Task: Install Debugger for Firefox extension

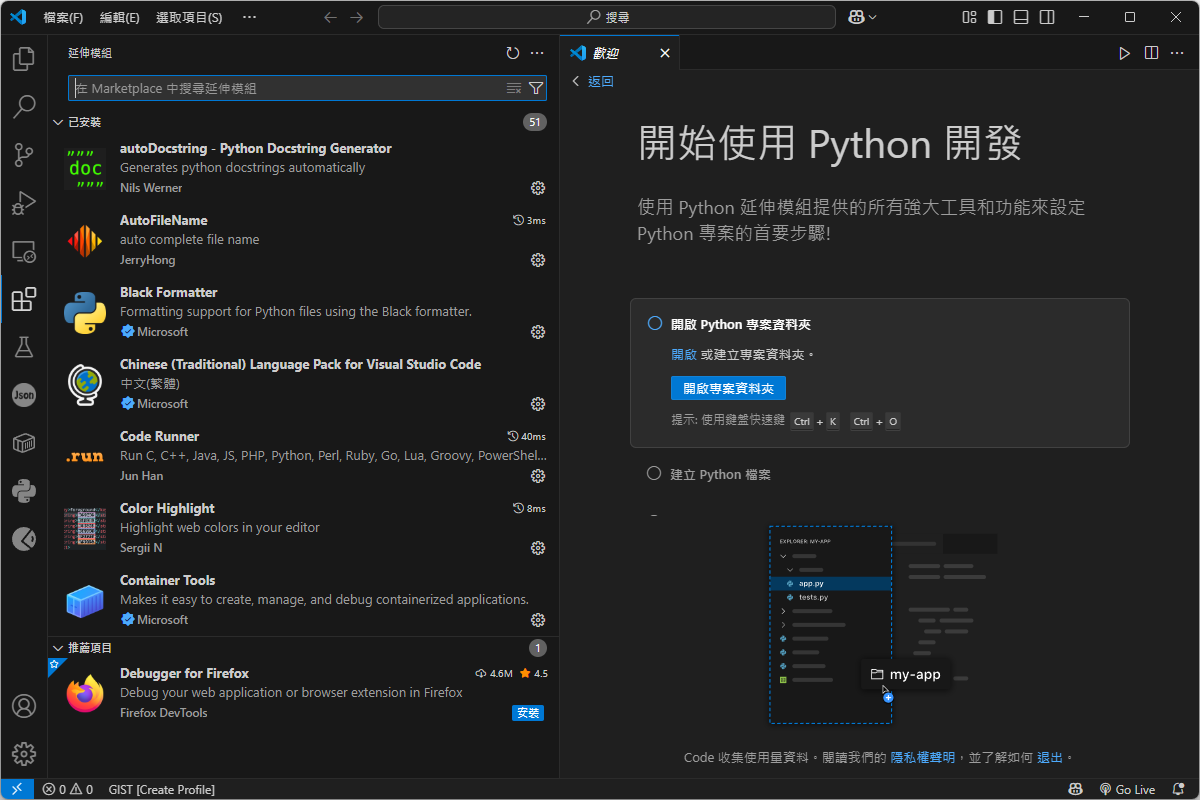Action: click(528, 713)
